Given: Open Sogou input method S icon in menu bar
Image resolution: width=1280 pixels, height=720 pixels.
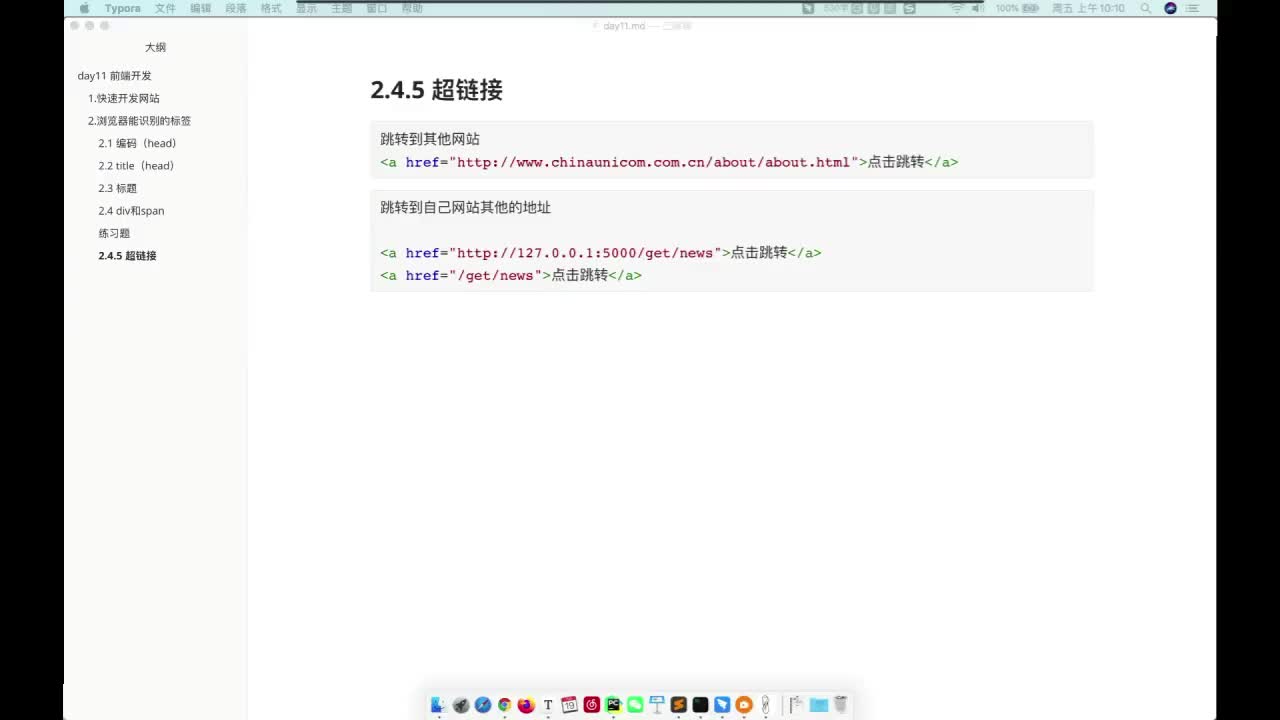Looking at the screenshot, I should pos(909,8).
